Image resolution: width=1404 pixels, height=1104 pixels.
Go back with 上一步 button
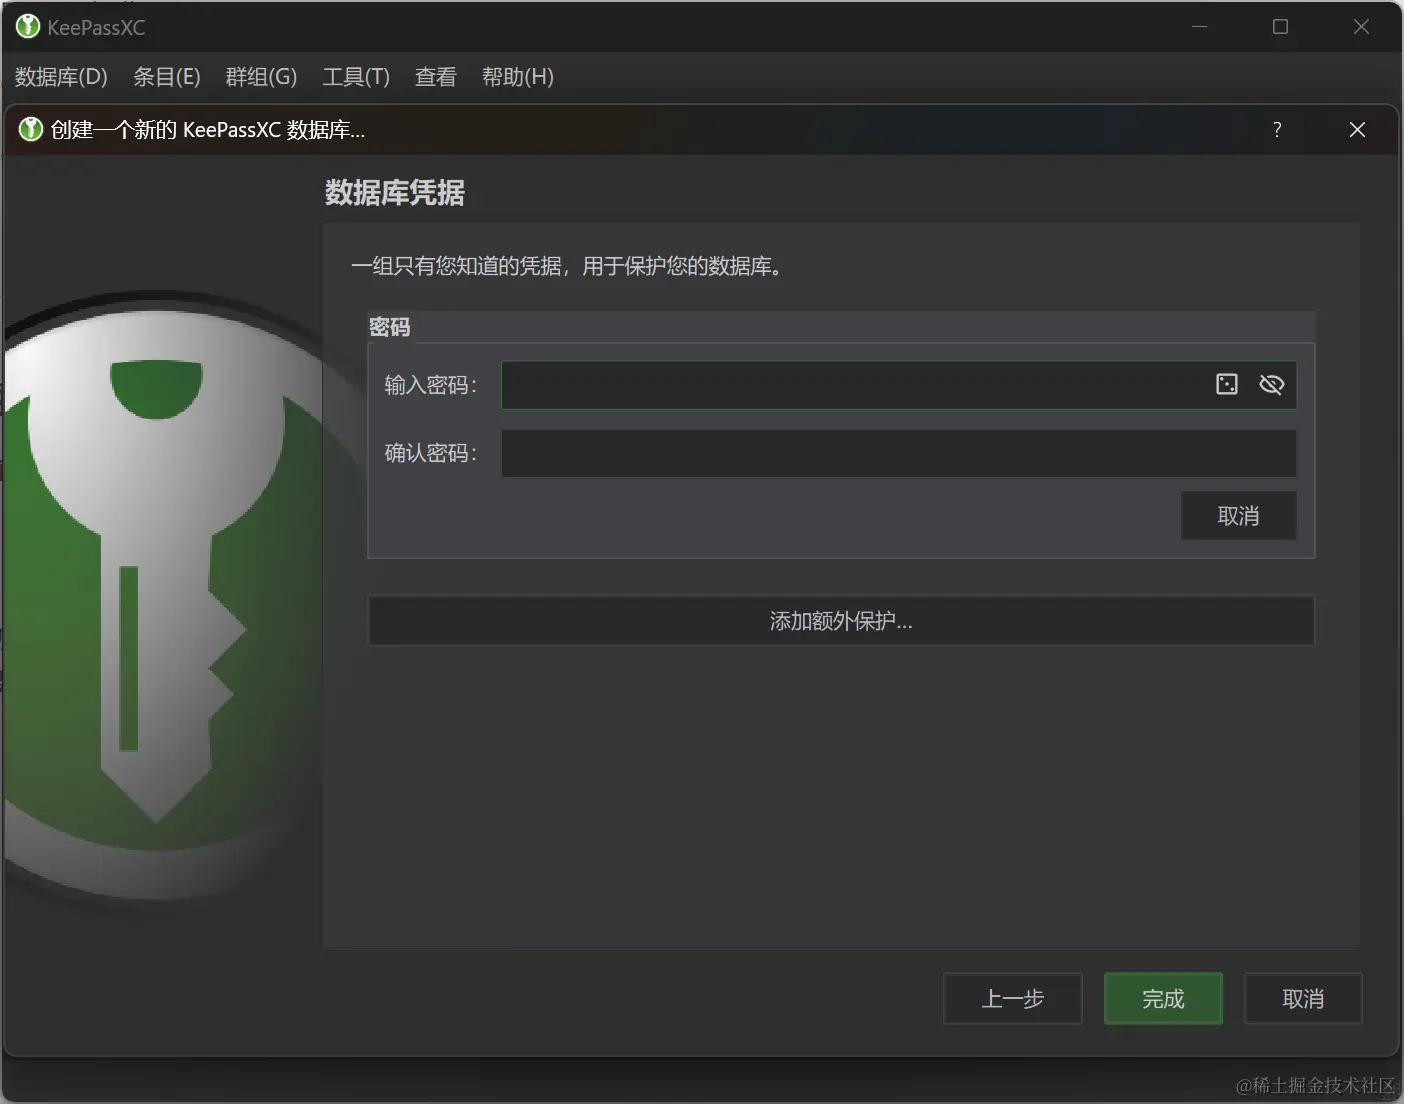(x=1013, y=999)
